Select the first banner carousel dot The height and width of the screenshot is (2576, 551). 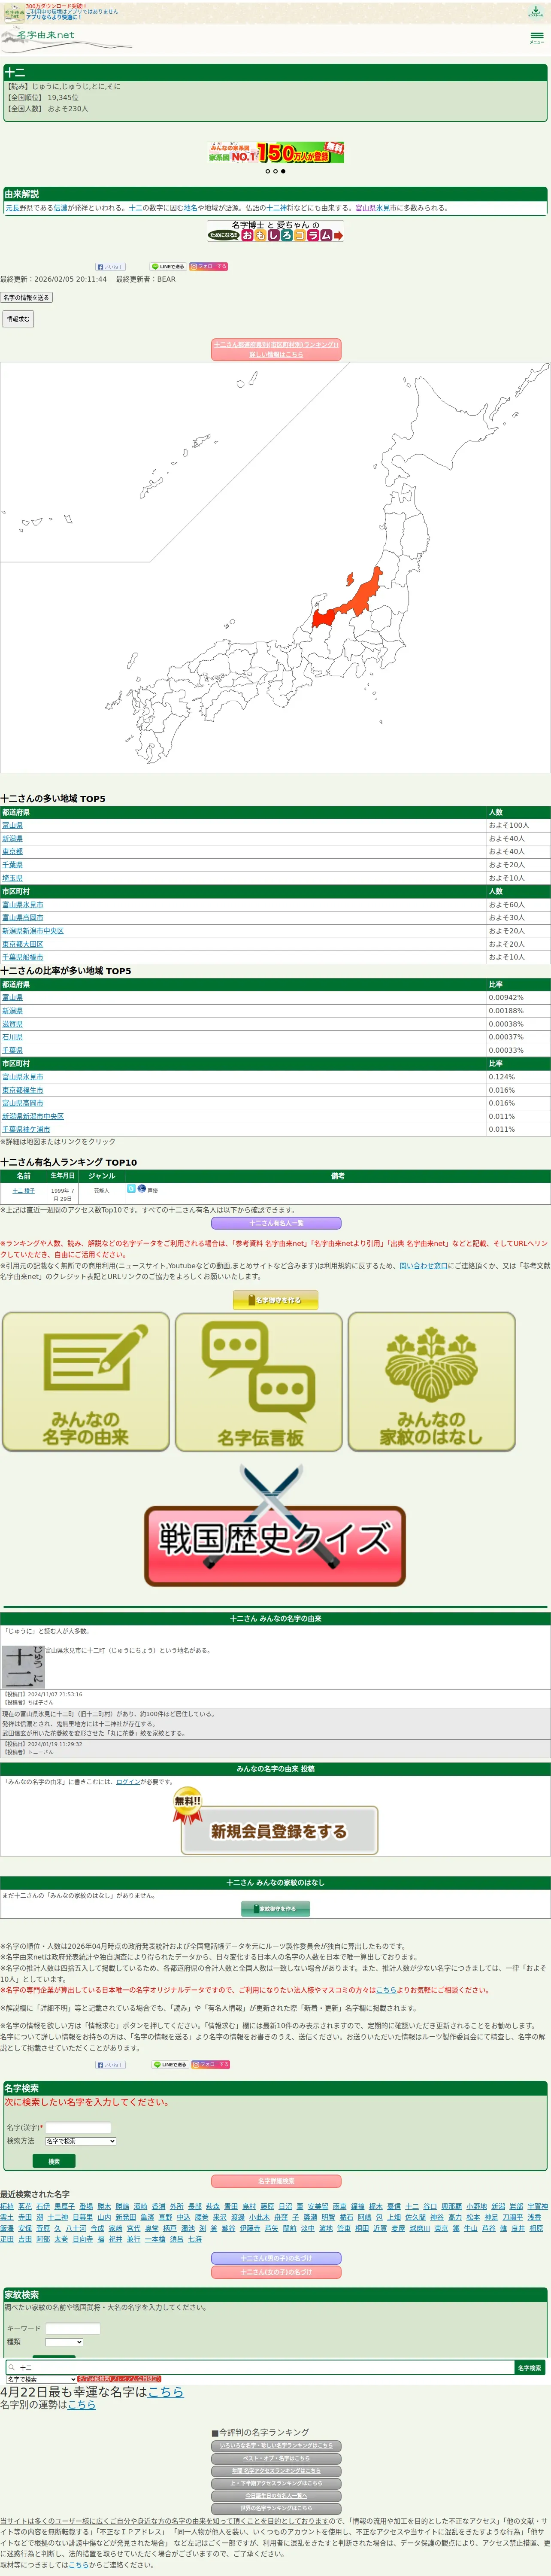pyautogui.click(x=267, y=171)
